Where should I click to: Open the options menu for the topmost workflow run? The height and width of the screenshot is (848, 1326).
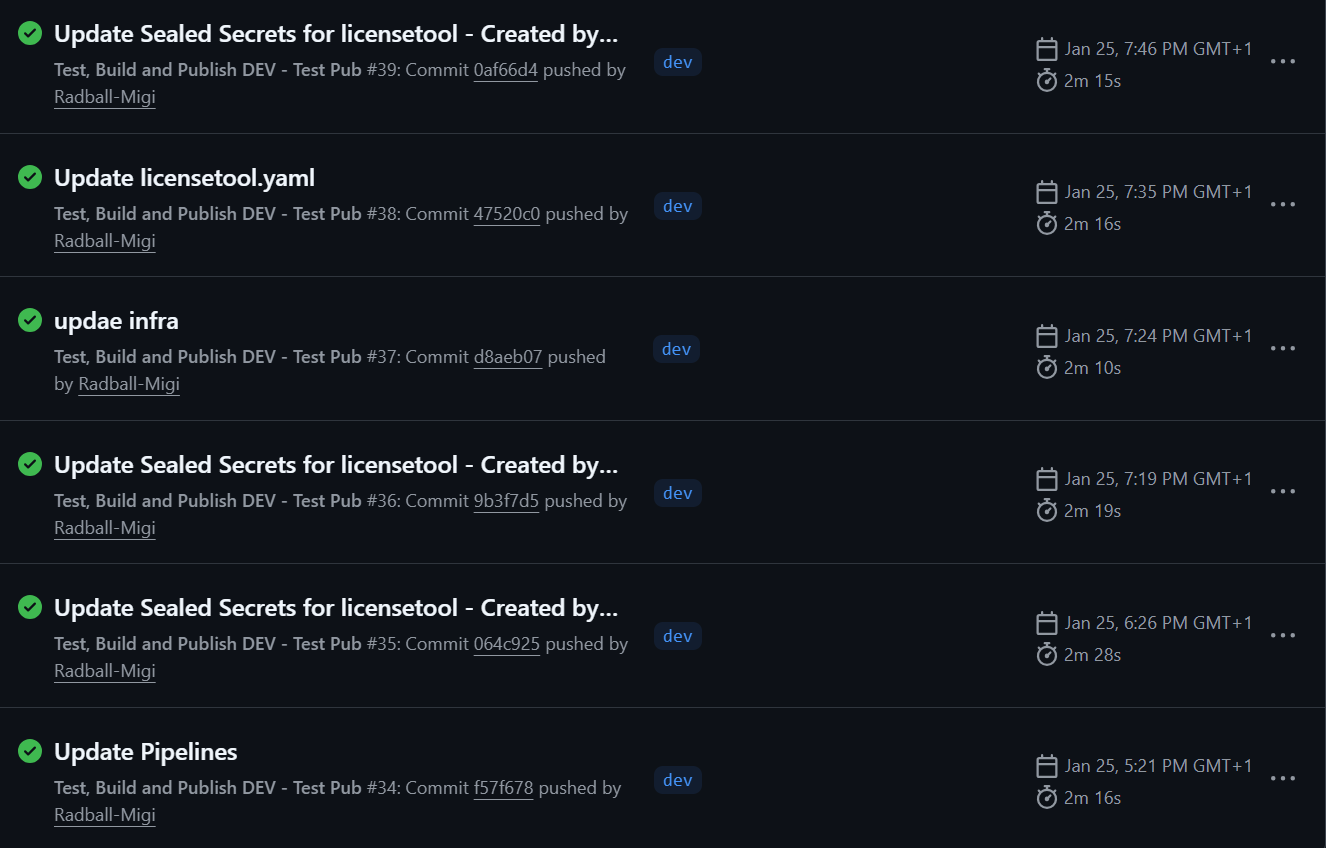pyautogui.click(x=1283, y=61)
